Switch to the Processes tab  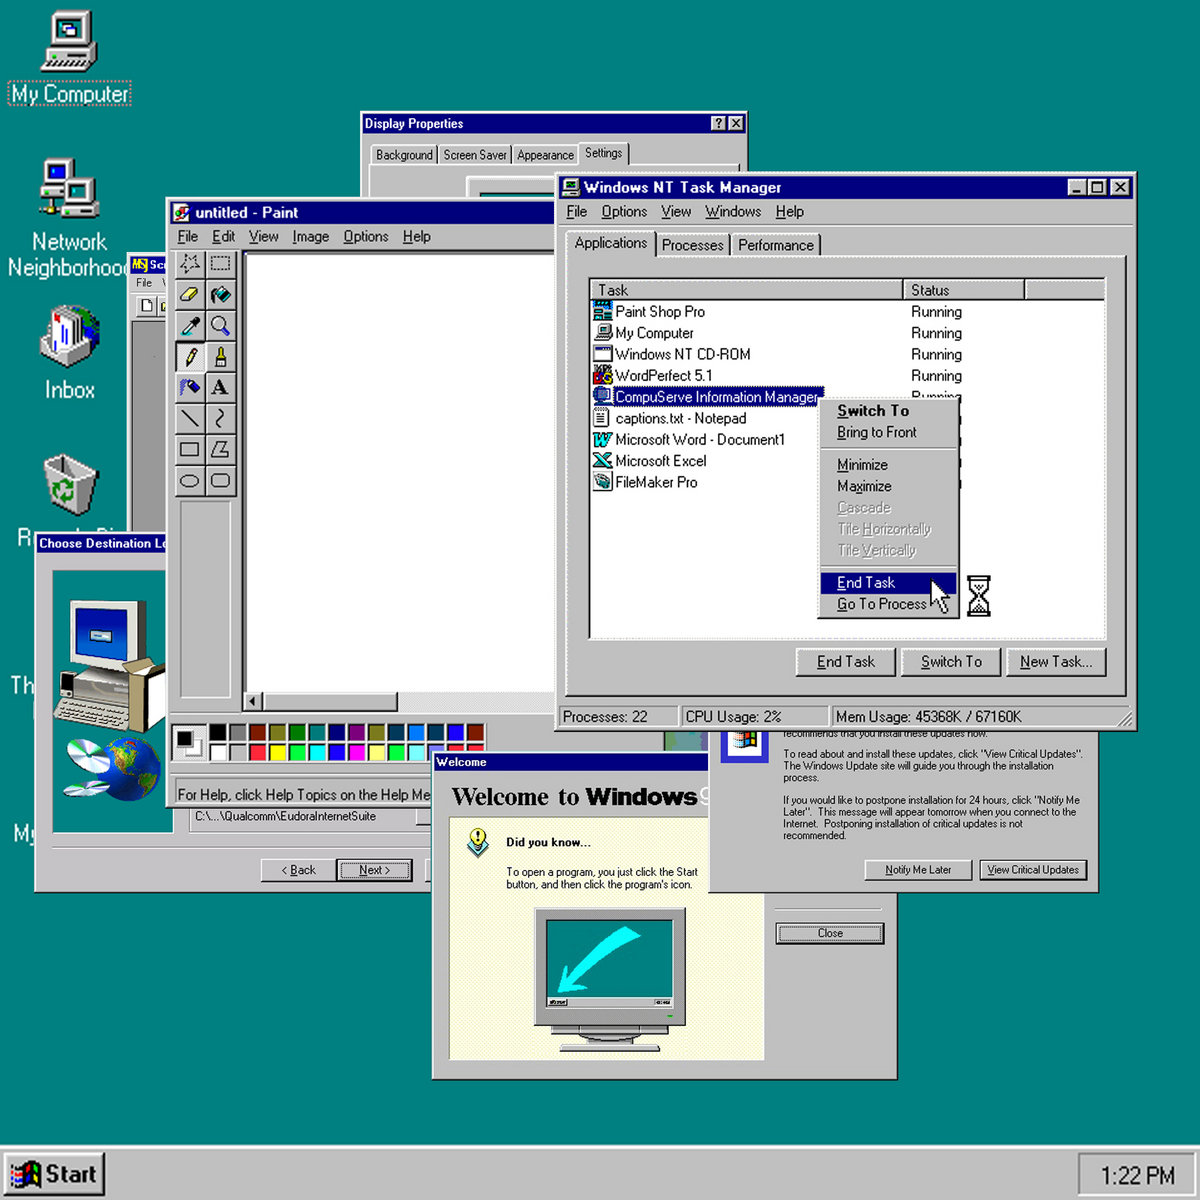[692, 245]
